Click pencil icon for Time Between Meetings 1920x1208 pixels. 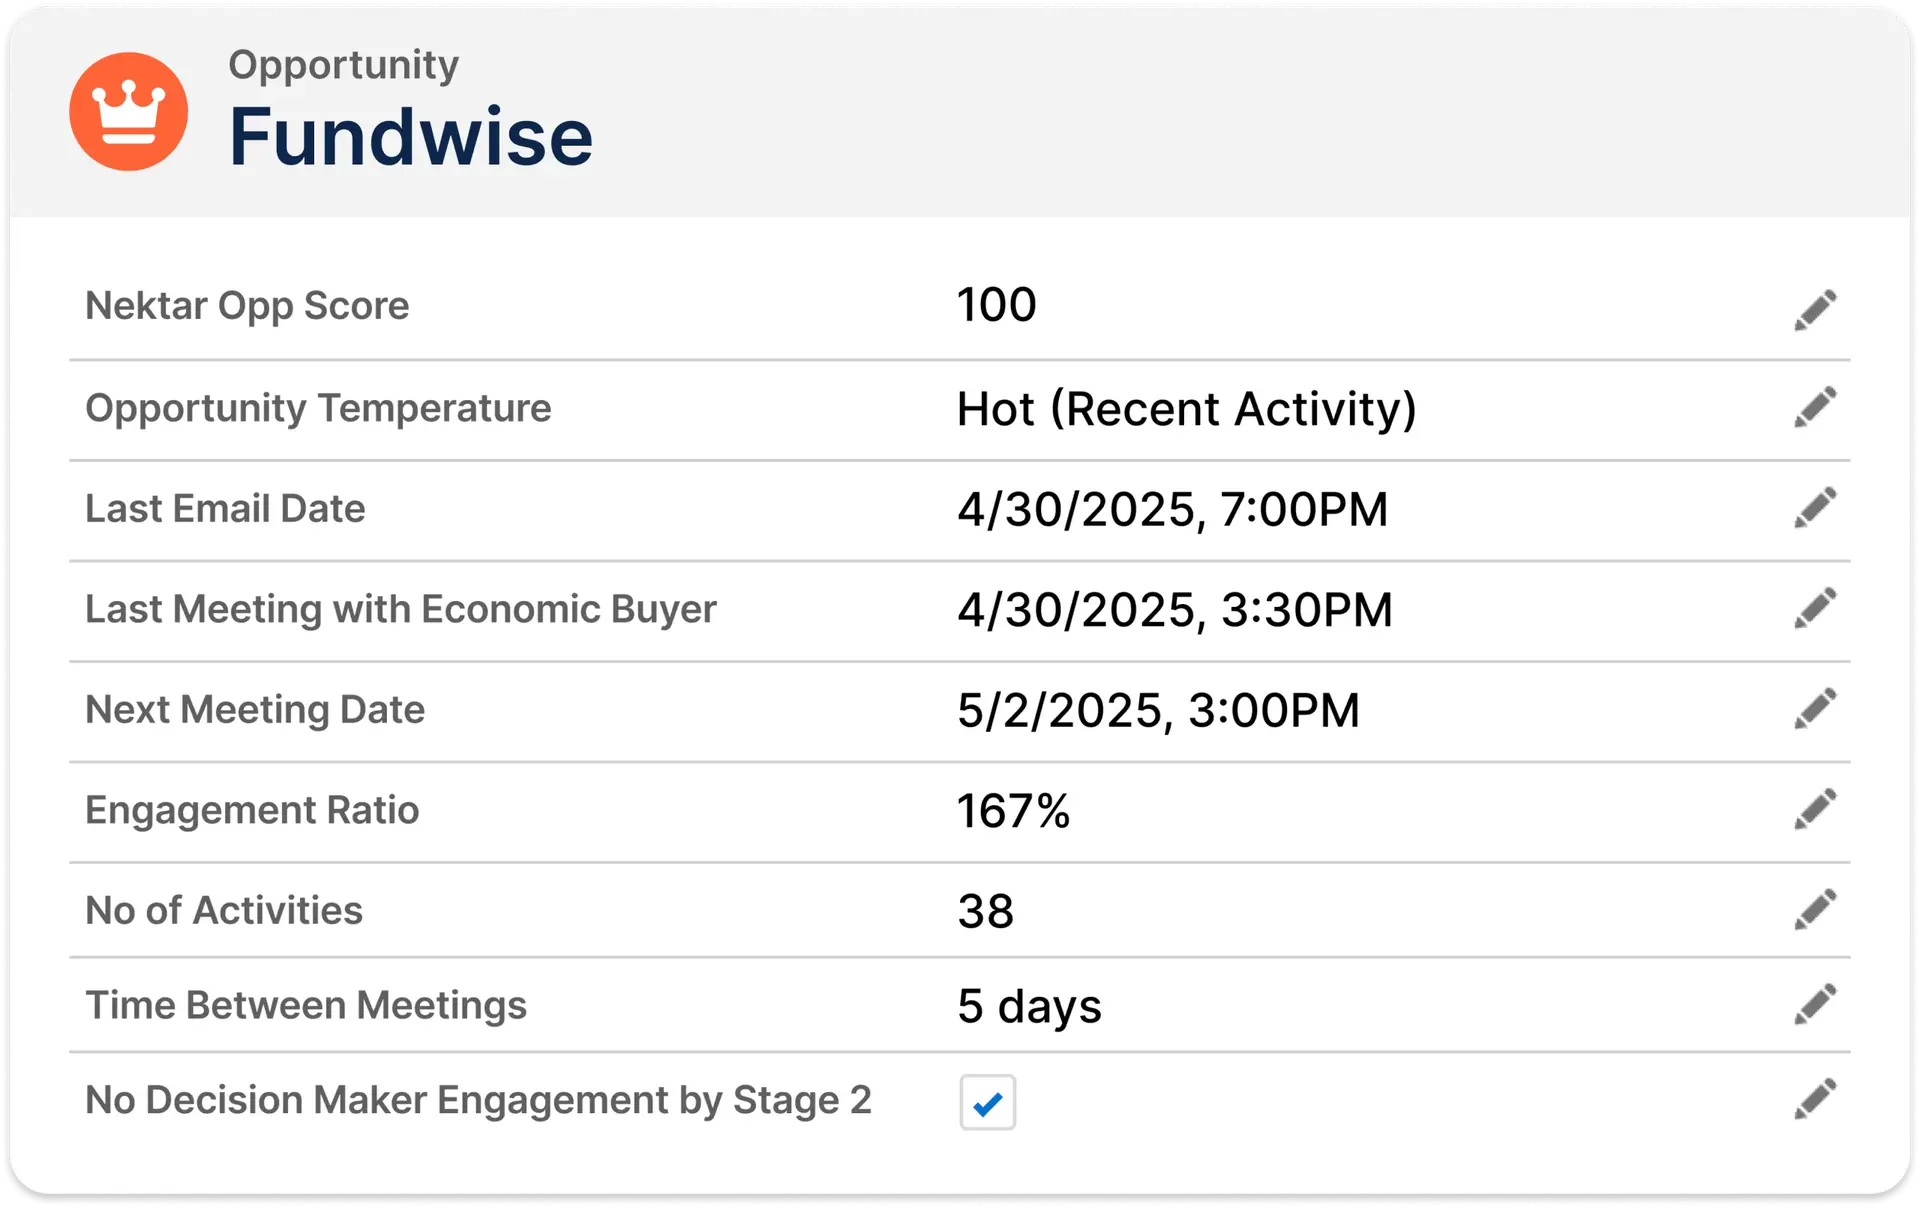pyautogui.click(x=1815, y=1004)
